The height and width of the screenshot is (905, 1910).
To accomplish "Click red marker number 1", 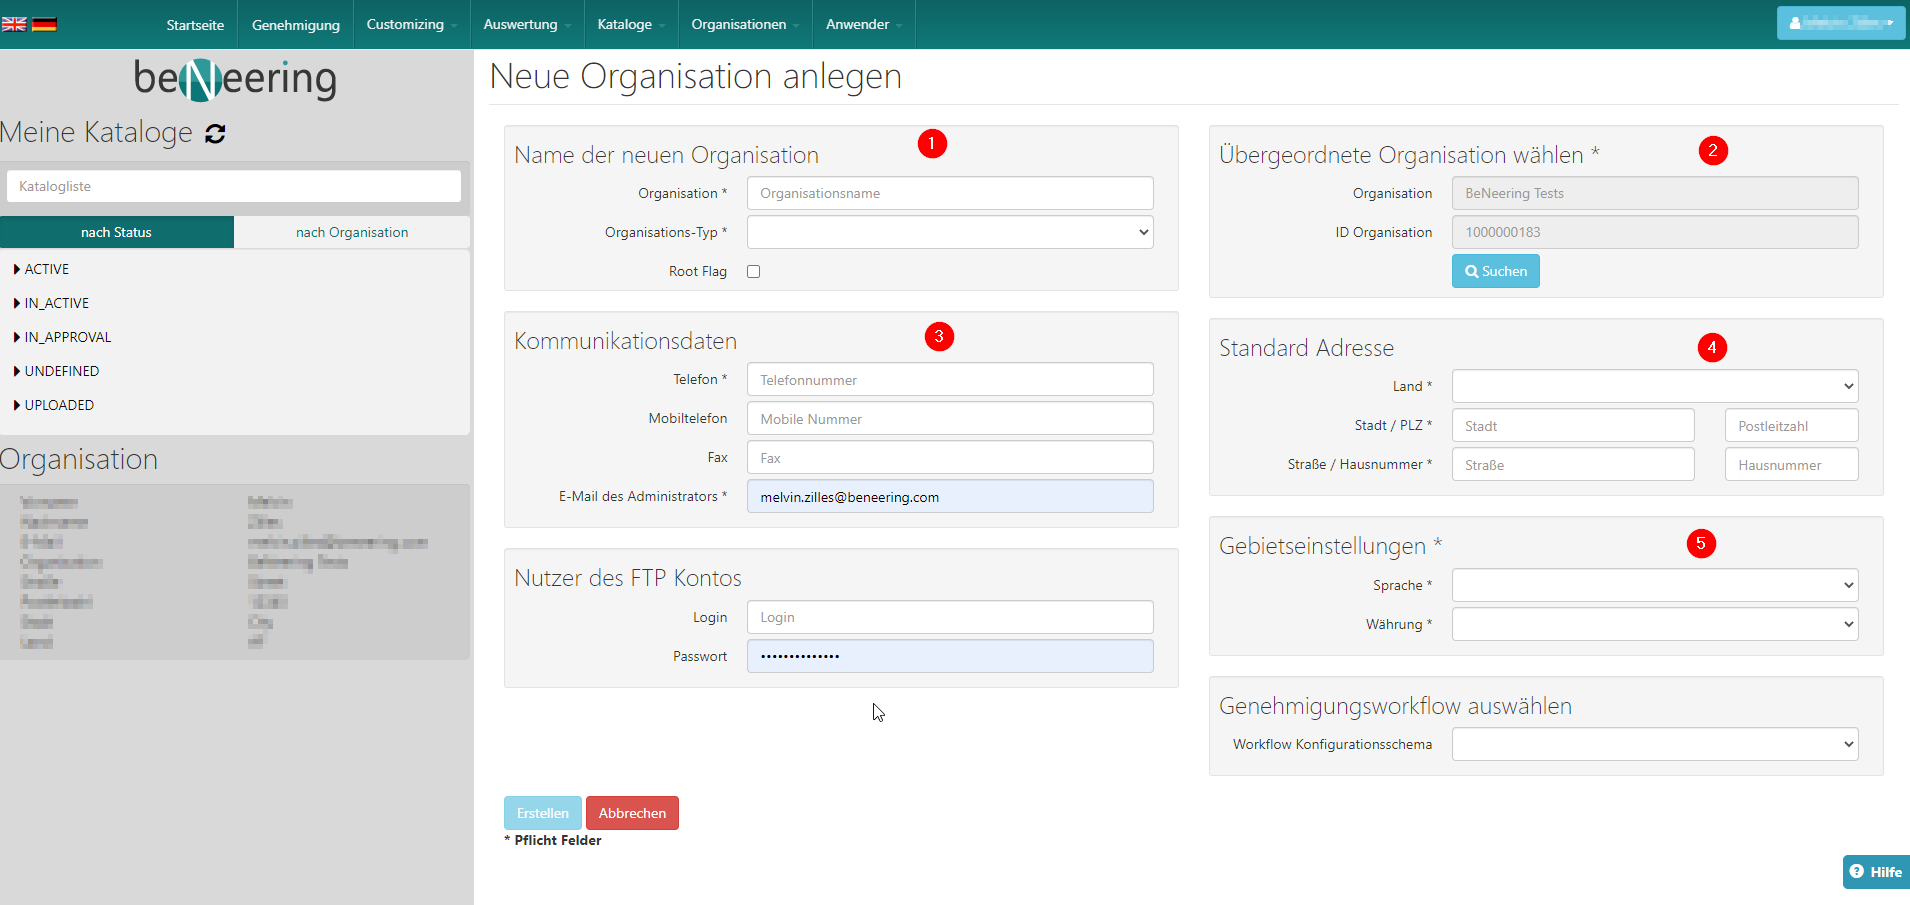I will point(932,144).
